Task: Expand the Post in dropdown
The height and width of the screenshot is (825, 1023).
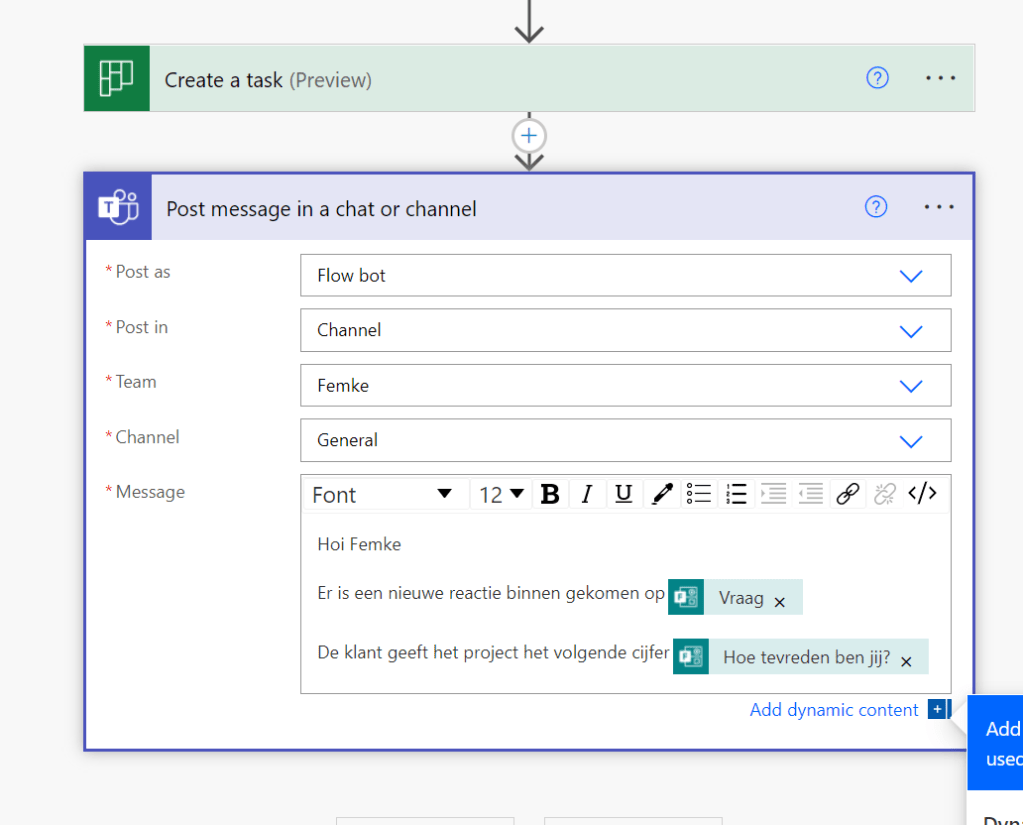Action: (910, 331)
